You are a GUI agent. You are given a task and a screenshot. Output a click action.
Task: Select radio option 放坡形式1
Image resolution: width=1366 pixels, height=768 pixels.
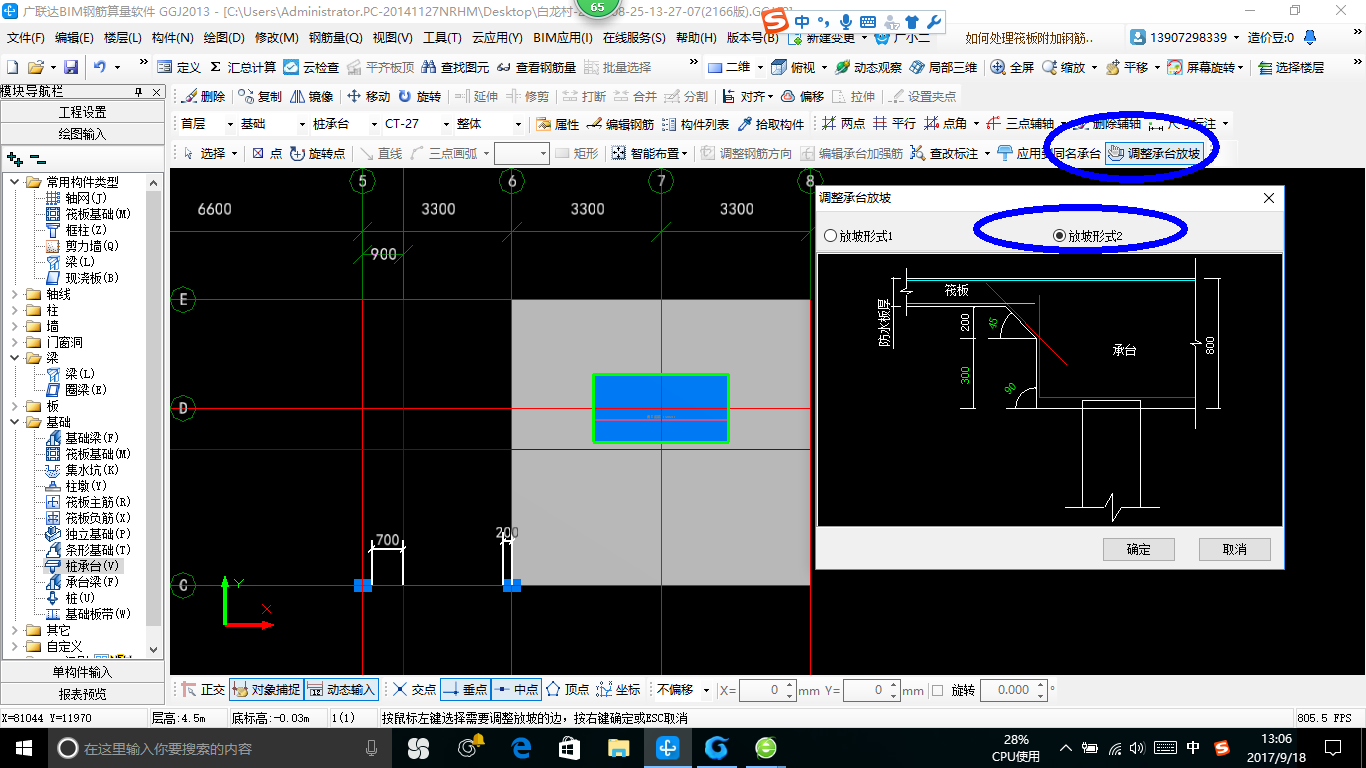pyautogui.click(x=858, y=236)
